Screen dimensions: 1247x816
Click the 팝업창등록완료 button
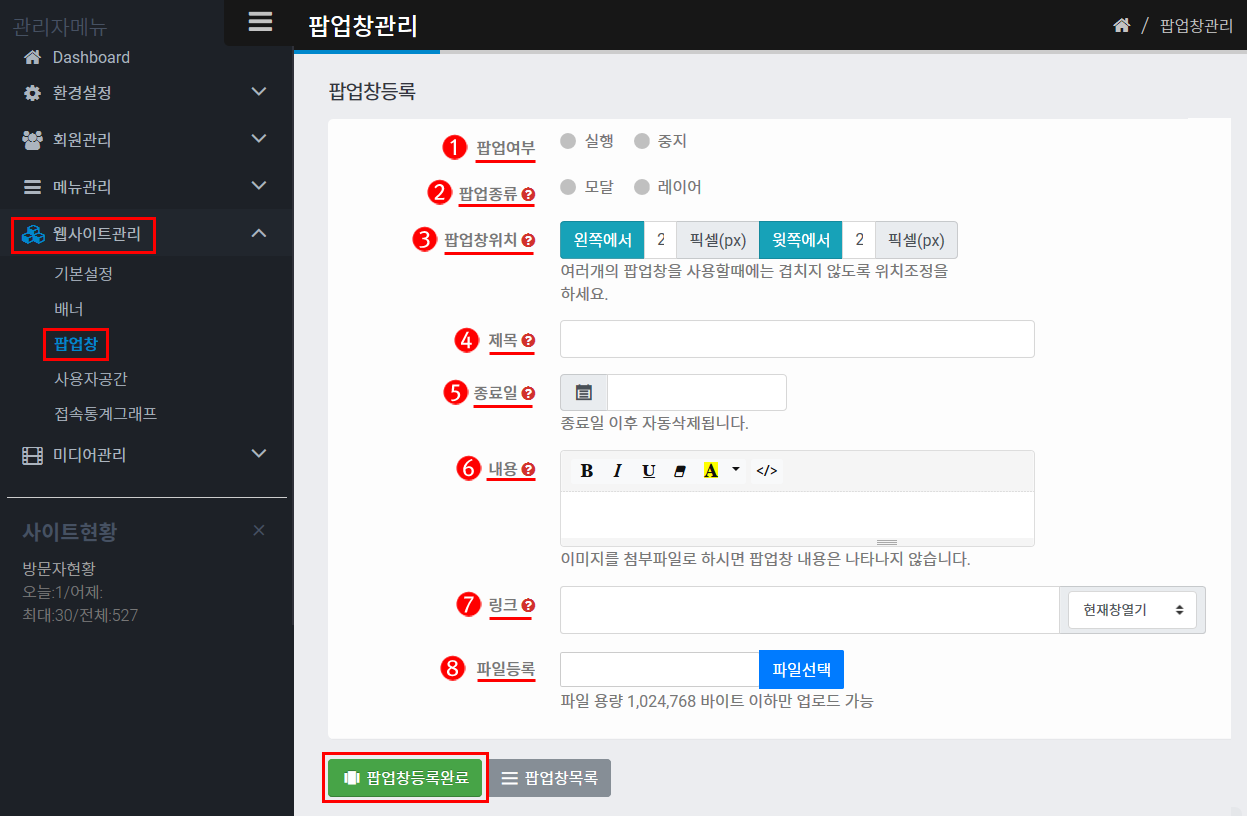click(405, 777)
